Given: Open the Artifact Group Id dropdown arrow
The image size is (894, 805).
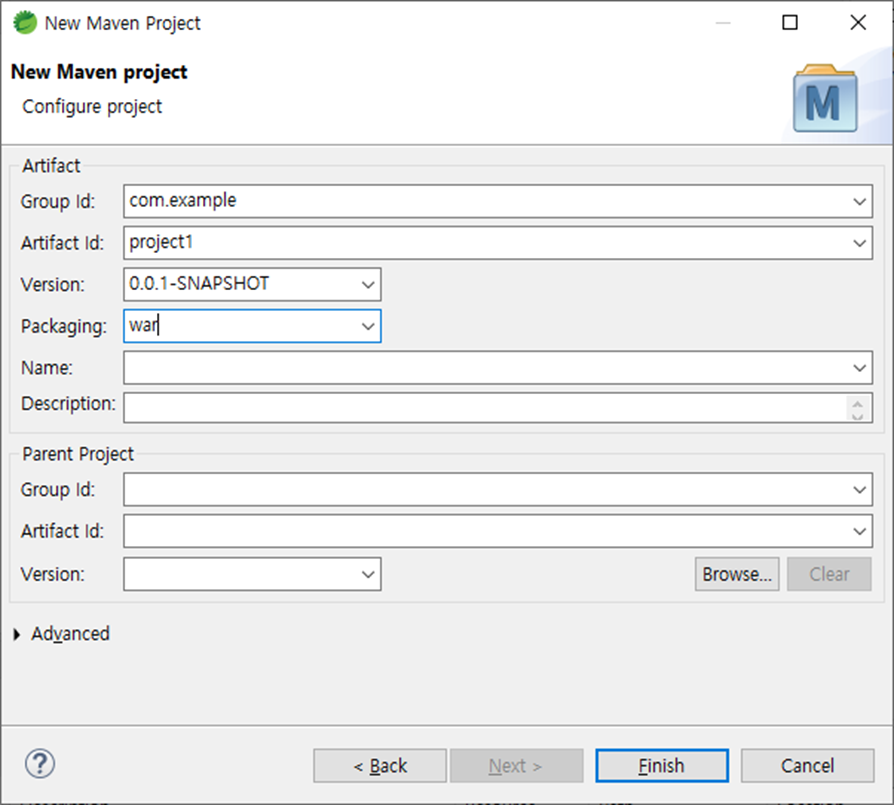Looking at the screenshot, I should click(859, 201).
